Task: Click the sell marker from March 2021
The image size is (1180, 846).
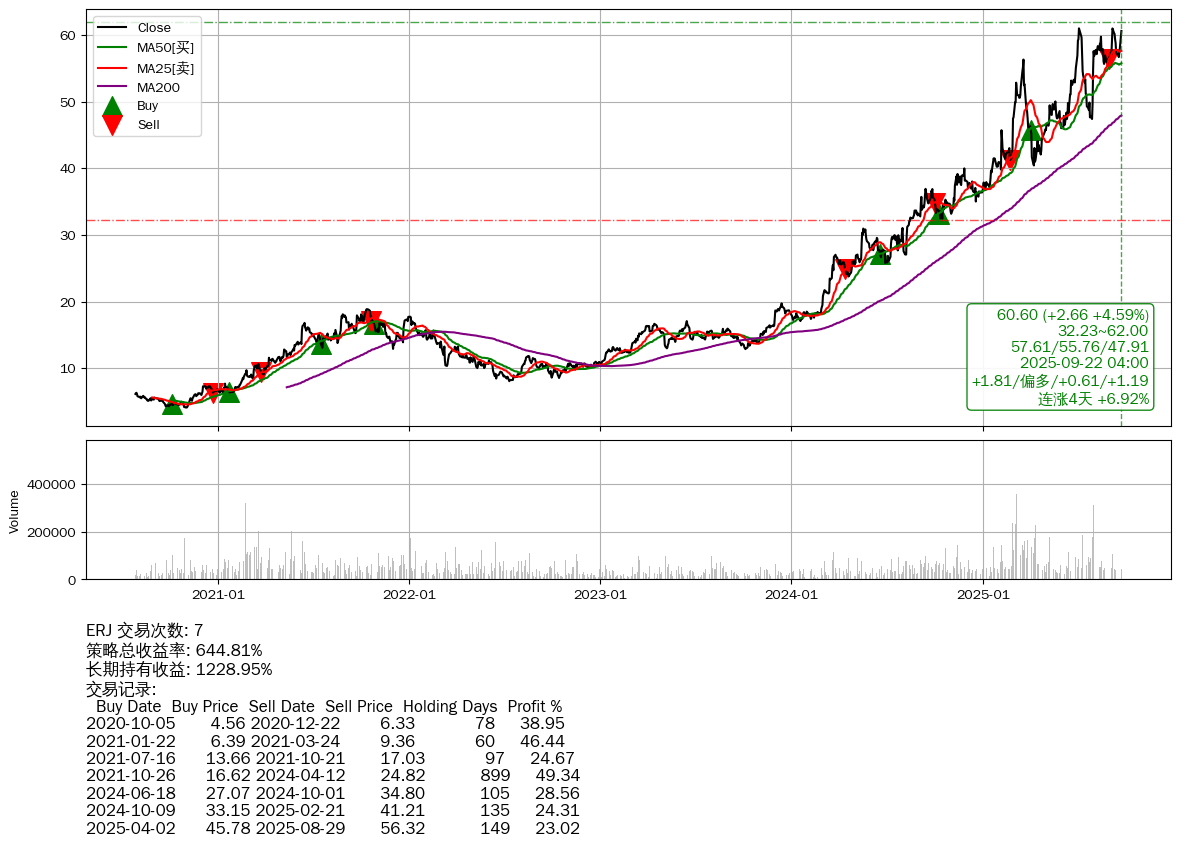Action: coord(261,371)
